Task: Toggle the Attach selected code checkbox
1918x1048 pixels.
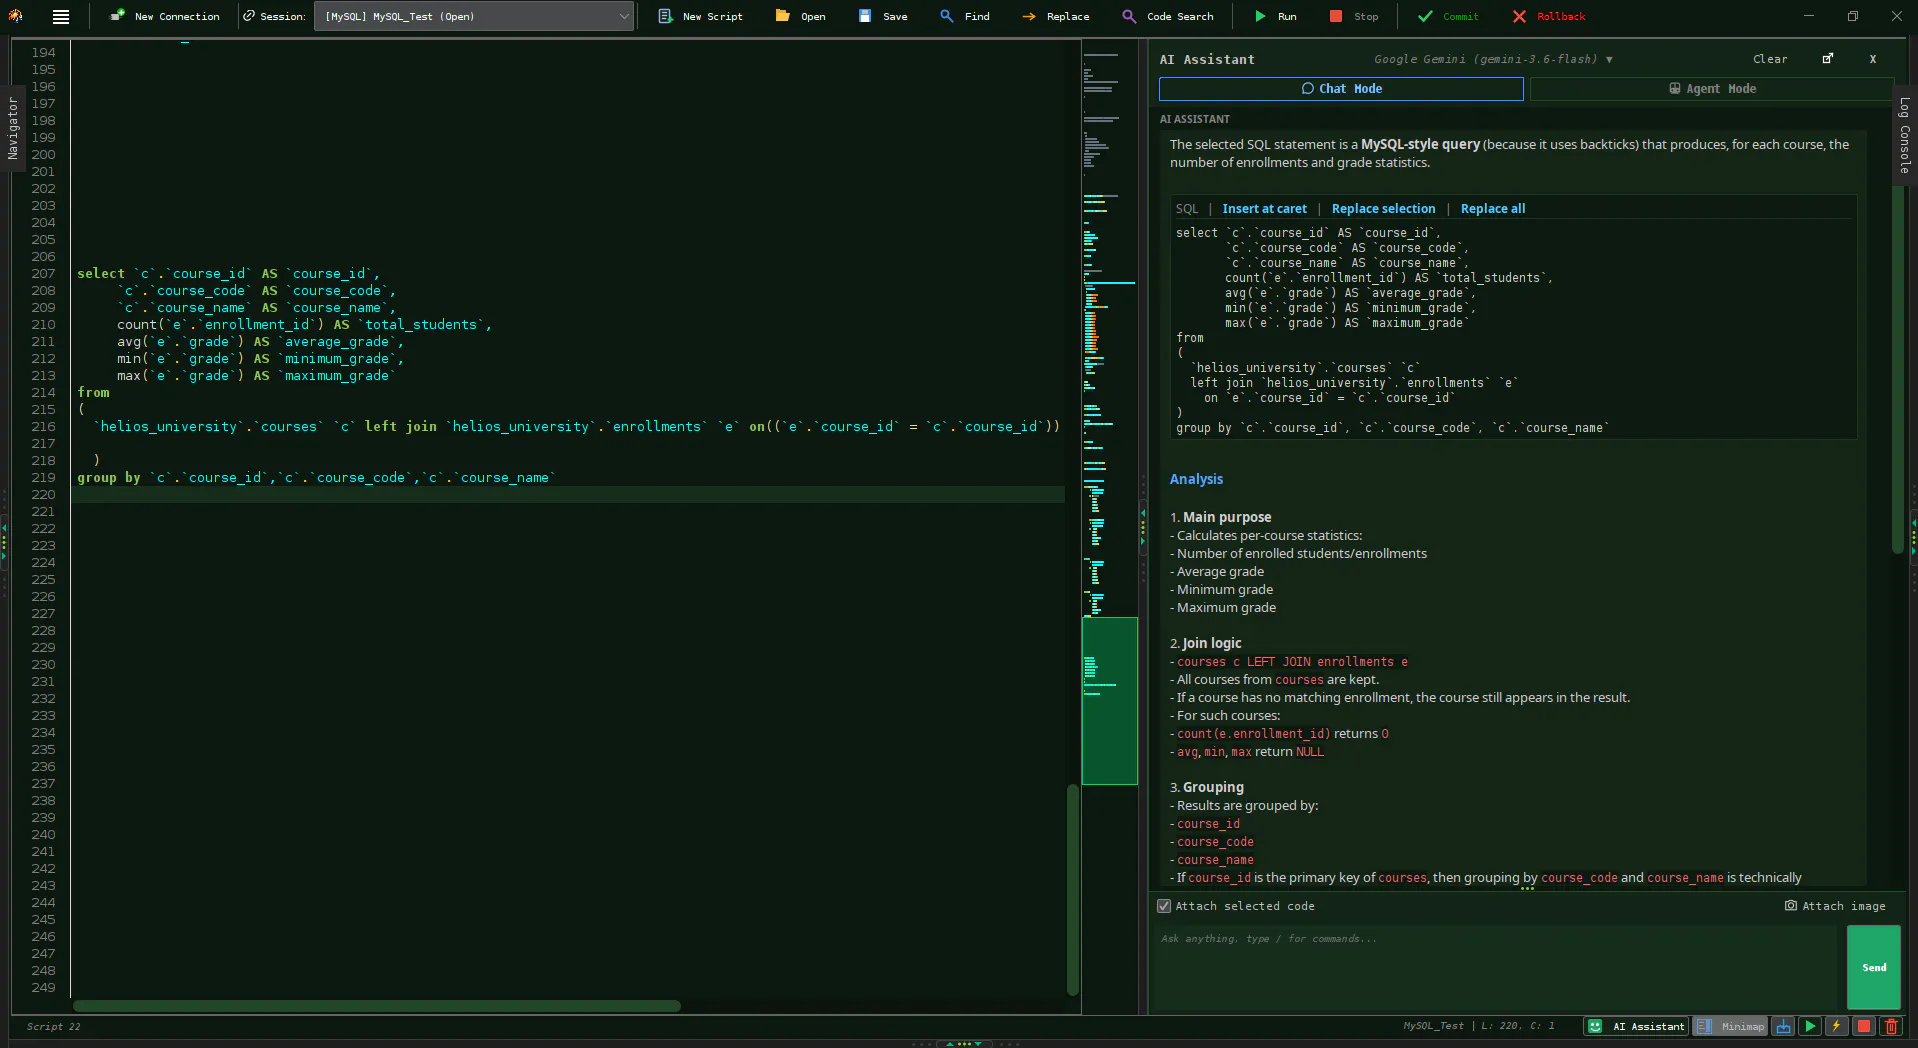Action: 1164,906
